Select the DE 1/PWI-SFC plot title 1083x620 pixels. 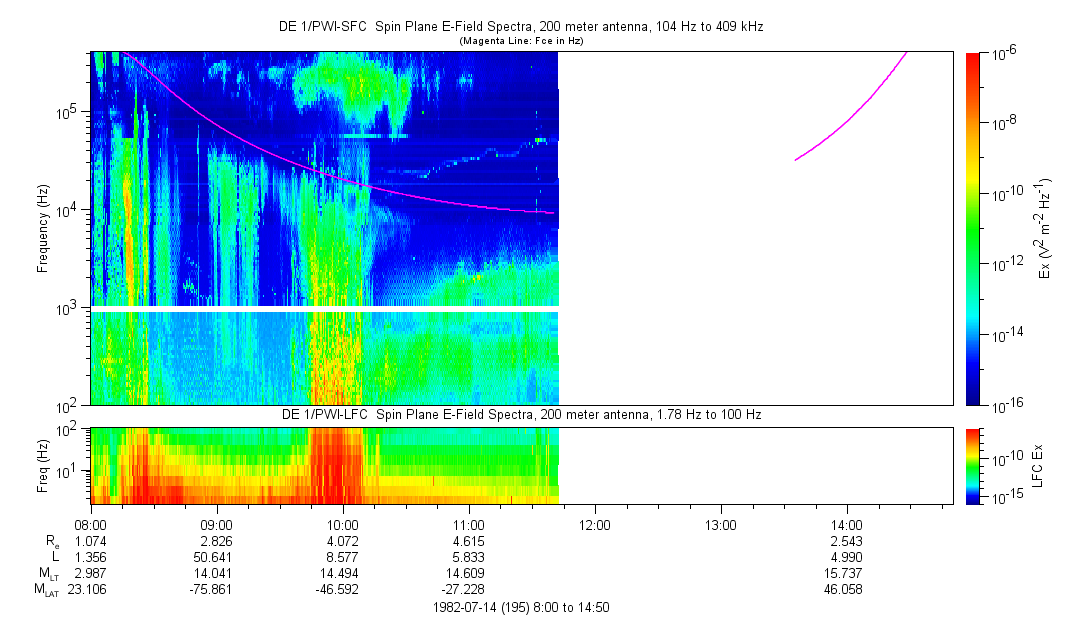pyautogui.click(x=522, y=27)
